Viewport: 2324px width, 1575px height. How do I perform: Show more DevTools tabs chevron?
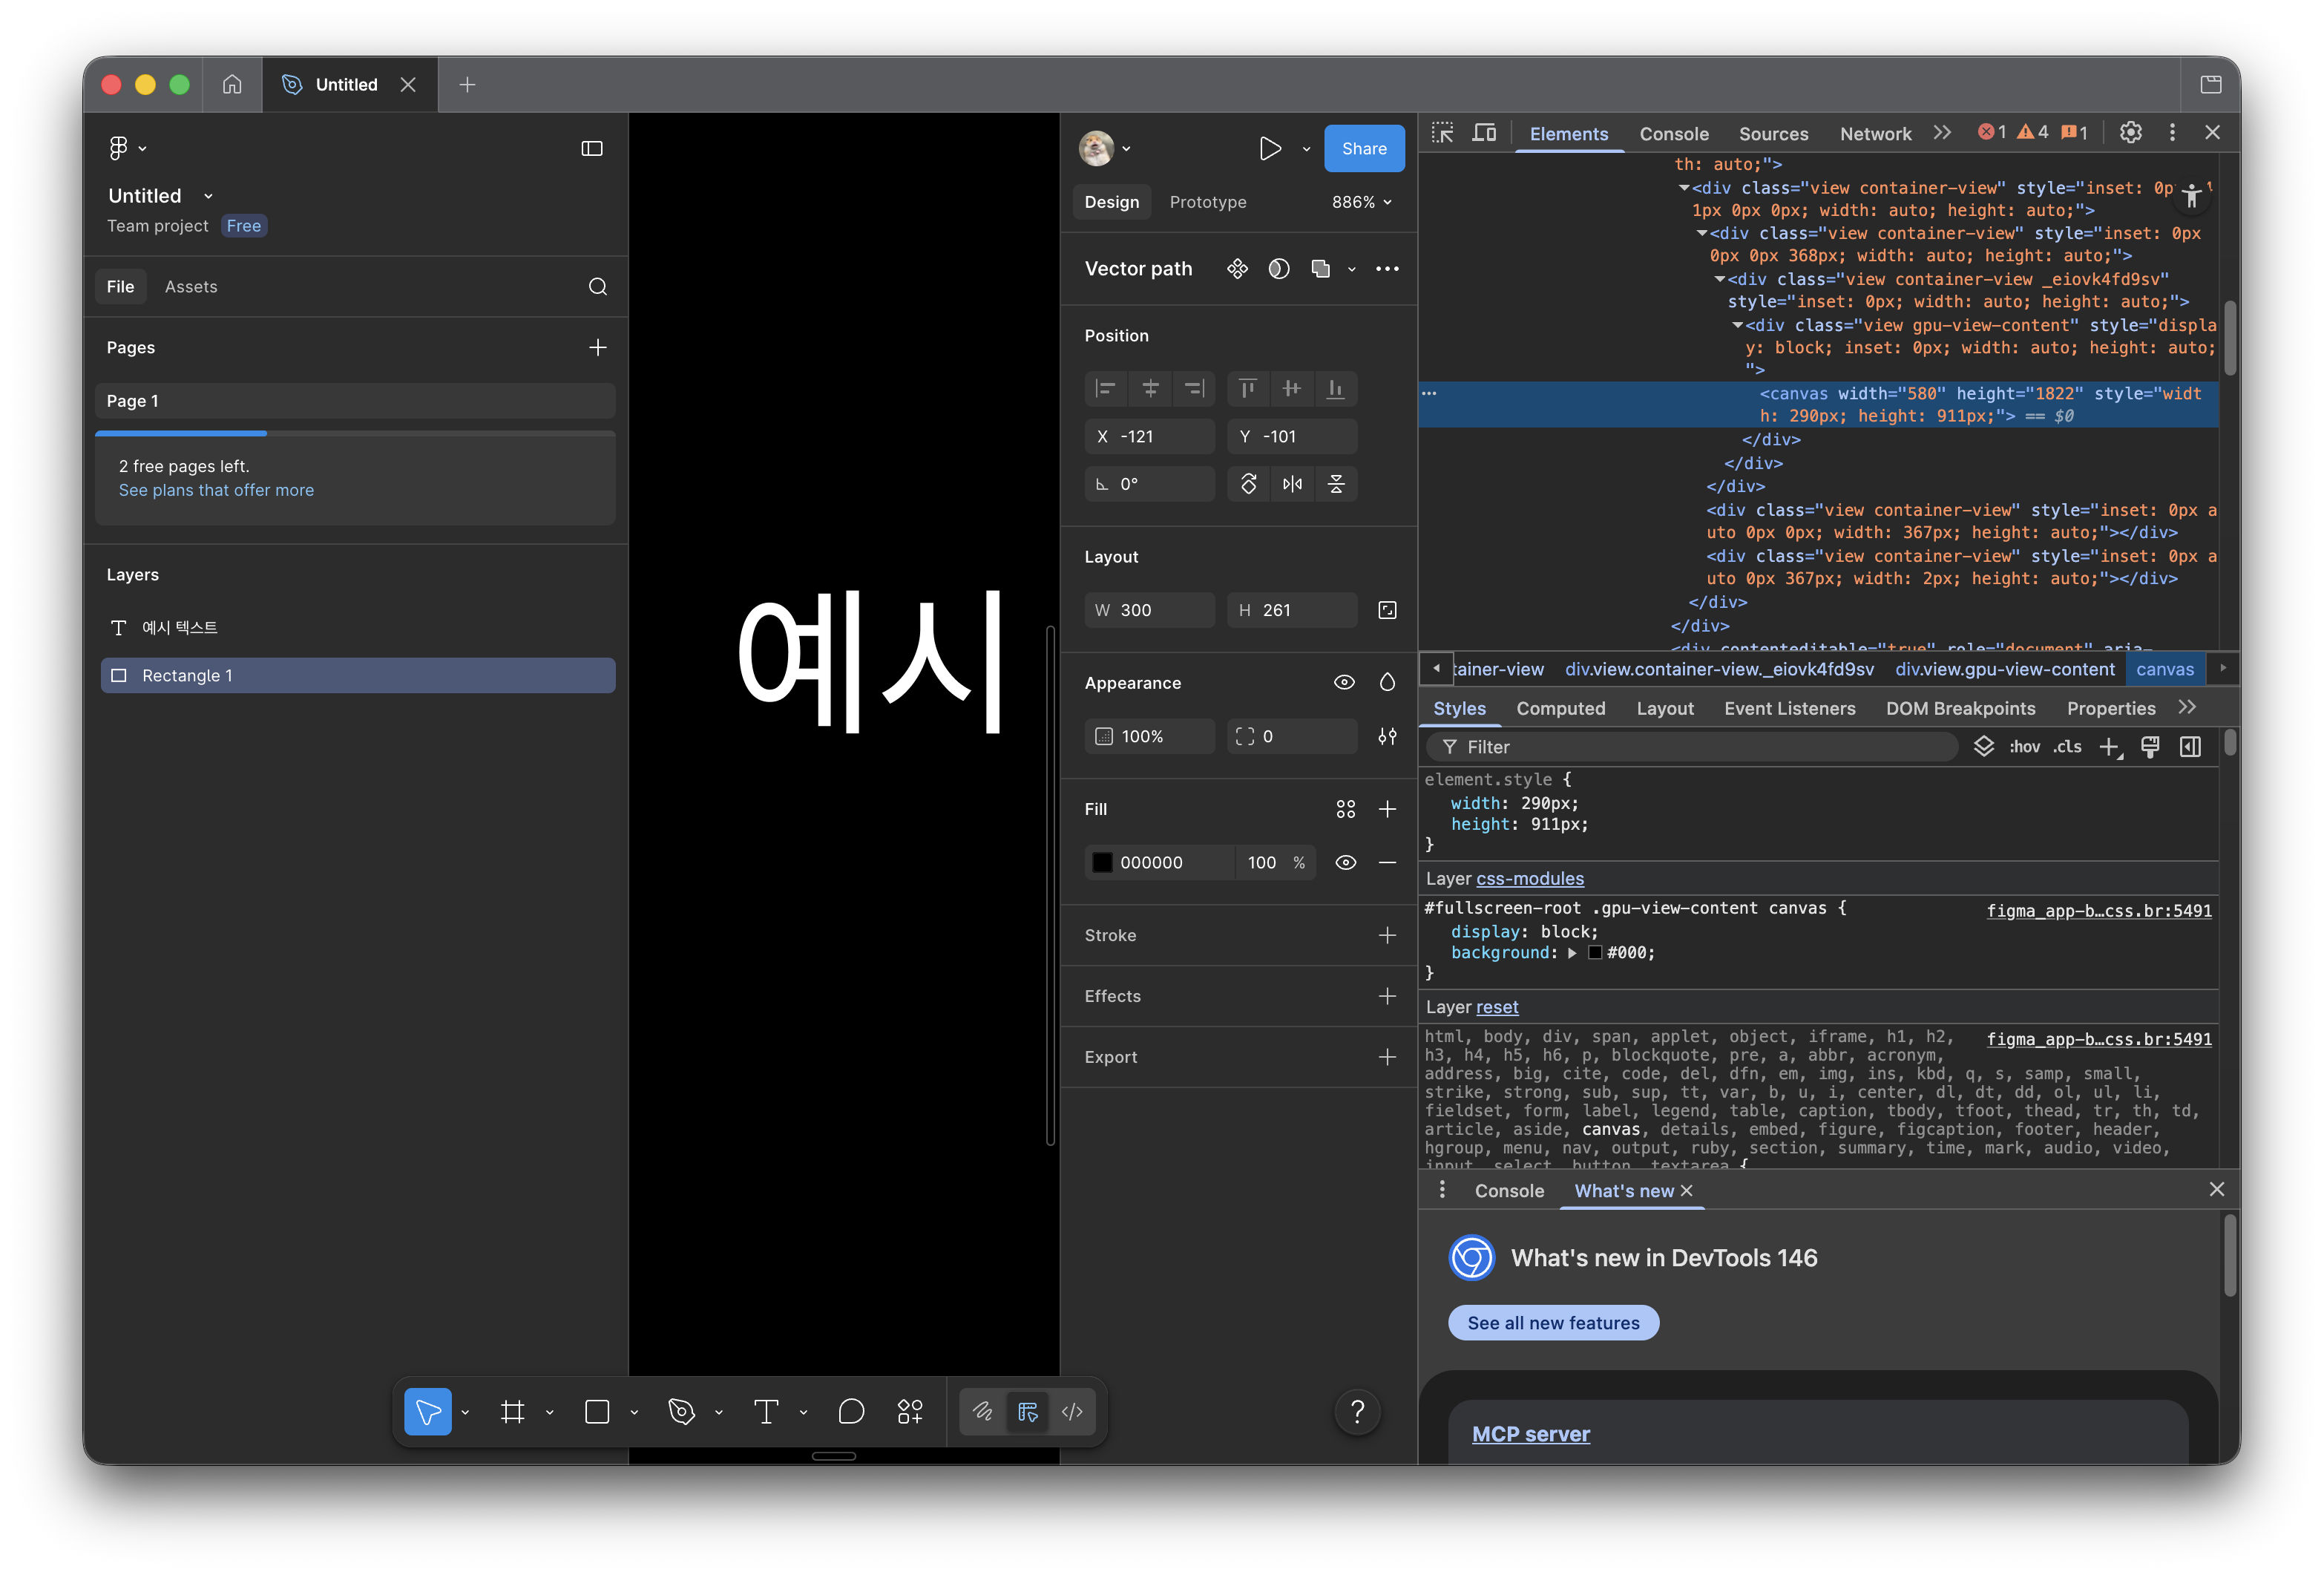click(1941, 133)
